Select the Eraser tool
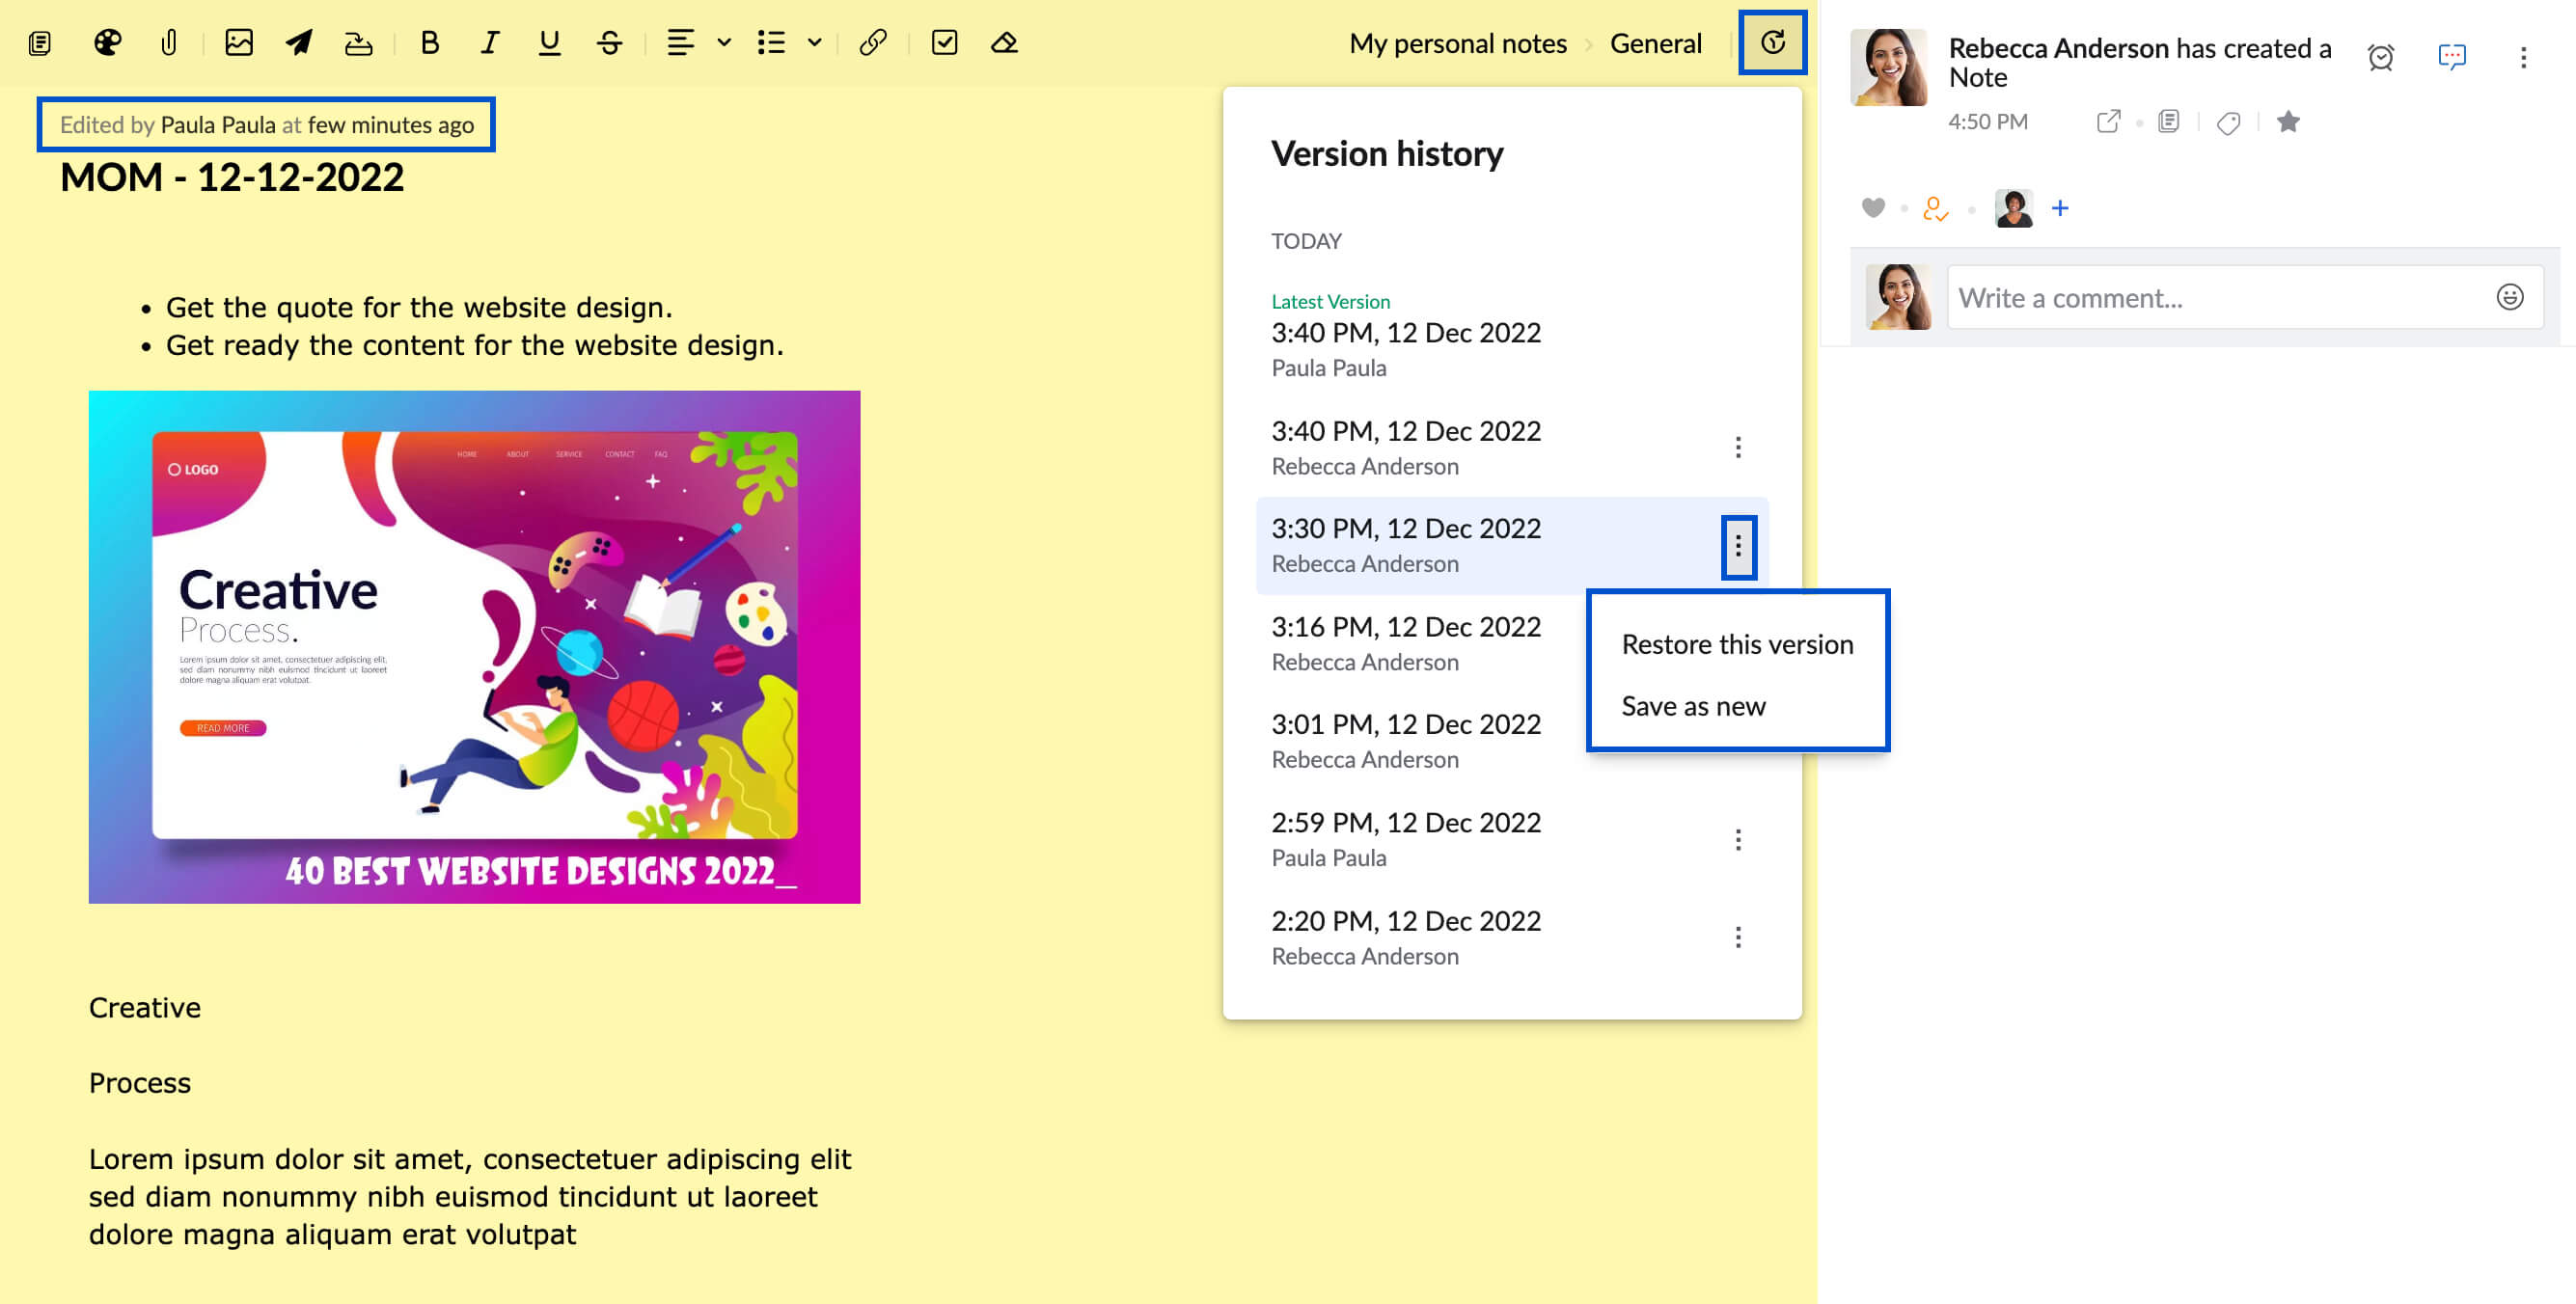This screenshot has width=2576, height=1304. tap(1006, 40)
